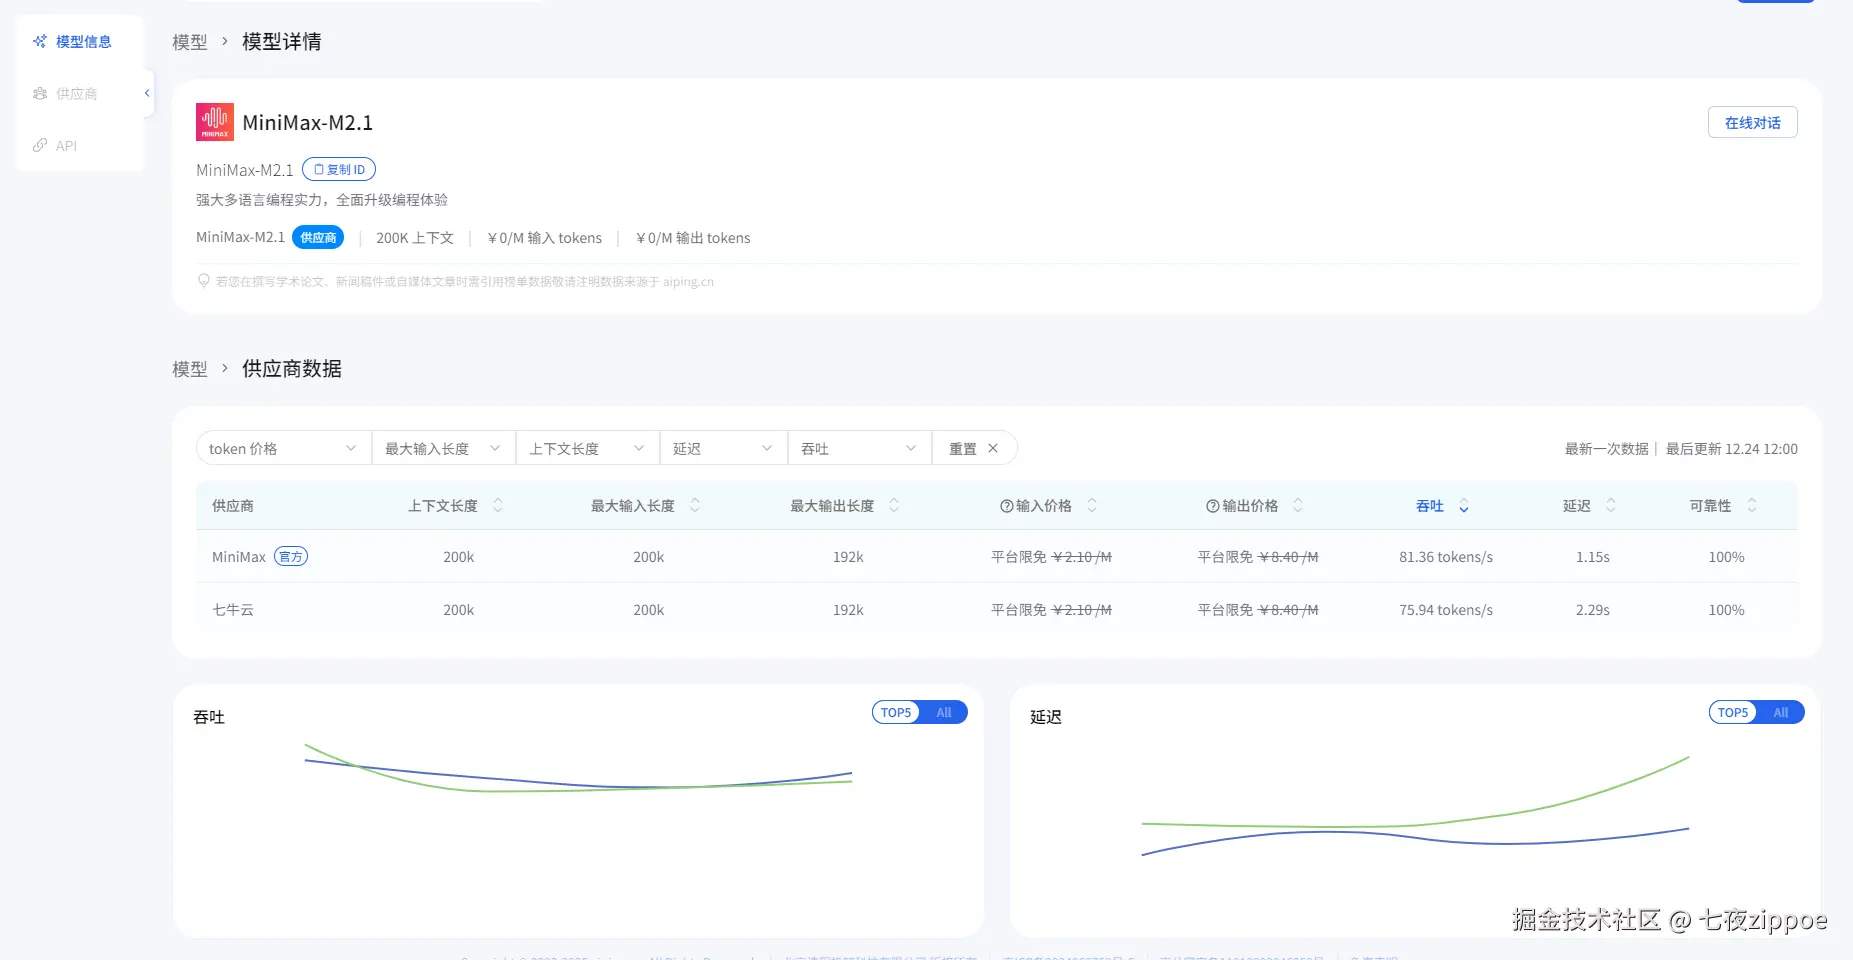Click the 模型详情 page heading

(x=282, y=42)
